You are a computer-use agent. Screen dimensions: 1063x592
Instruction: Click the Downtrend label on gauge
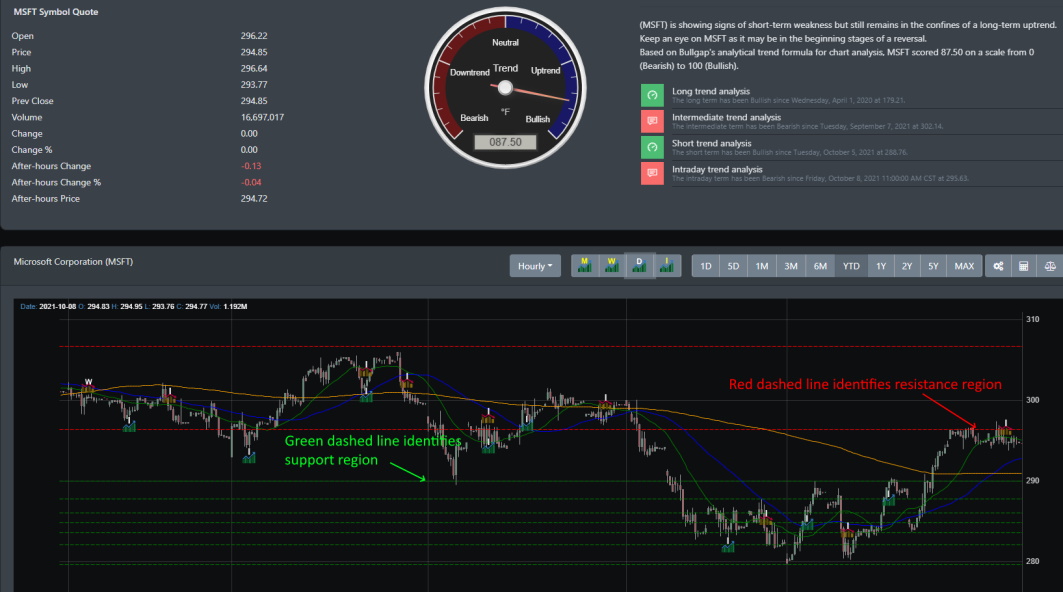coord(469,72)
